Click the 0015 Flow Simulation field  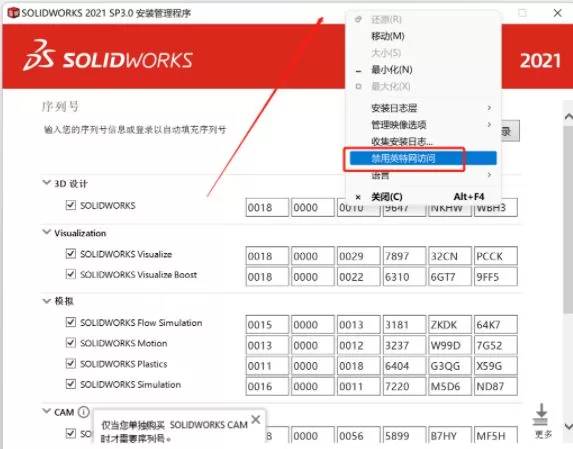pos(267,324)
